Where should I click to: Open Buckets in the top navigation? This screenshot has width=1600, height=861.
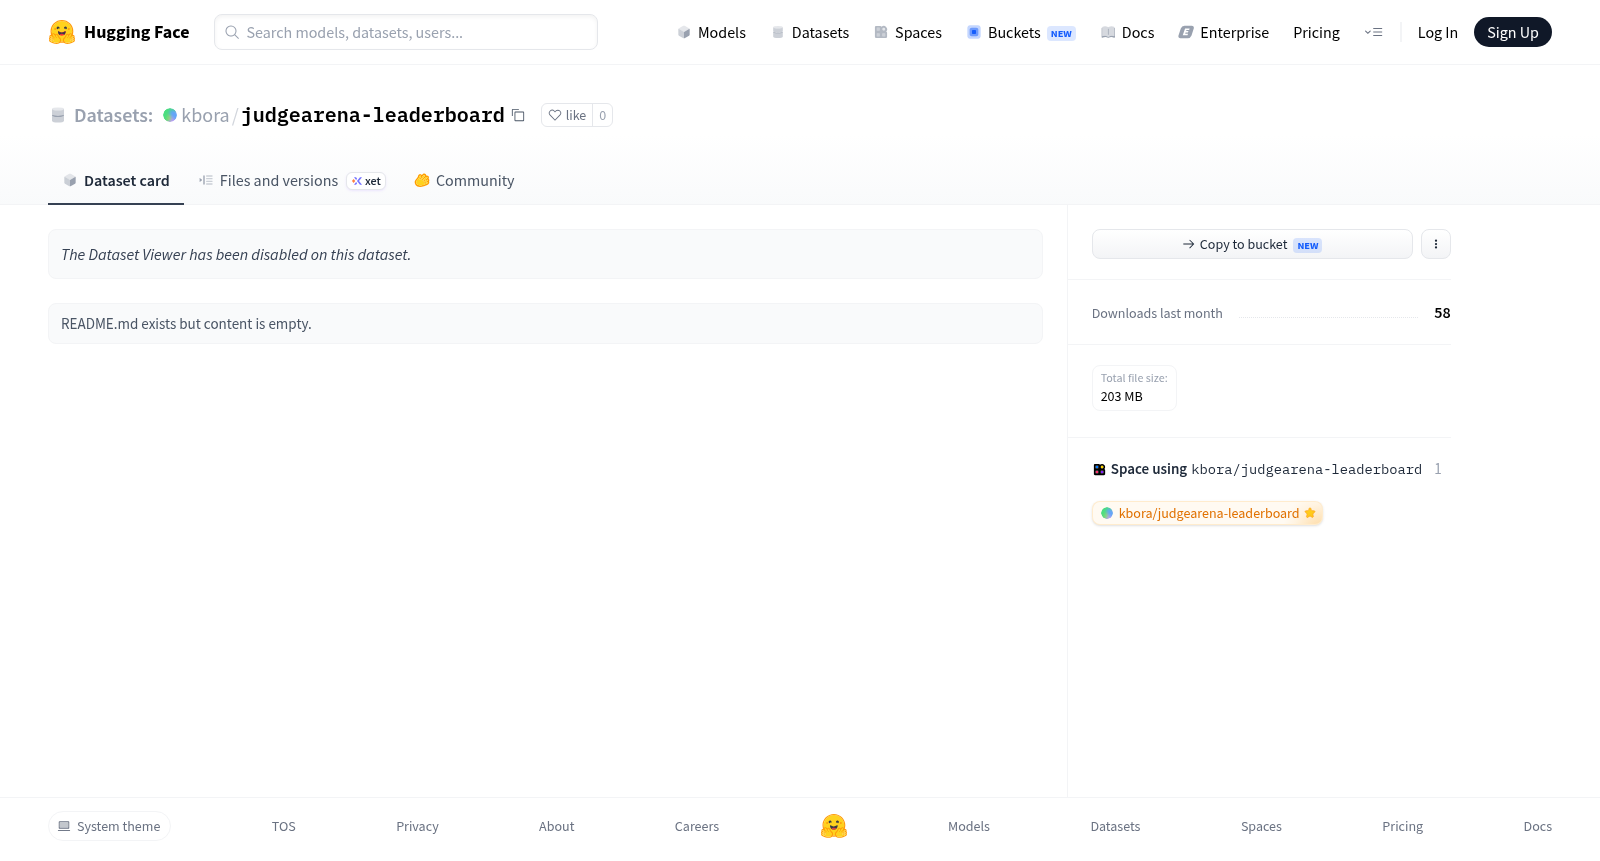coord(1020,32)
